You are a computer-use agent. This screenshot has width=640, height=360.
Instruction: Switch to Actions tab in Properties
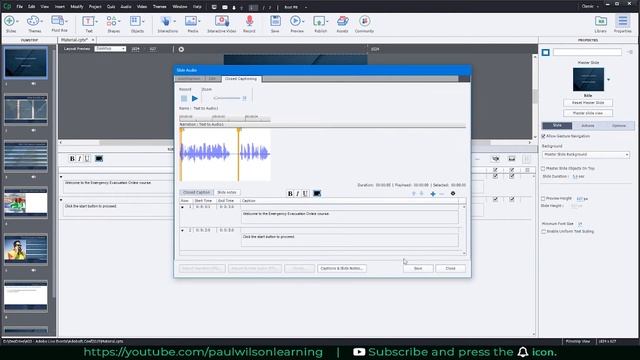click(587, 126)
